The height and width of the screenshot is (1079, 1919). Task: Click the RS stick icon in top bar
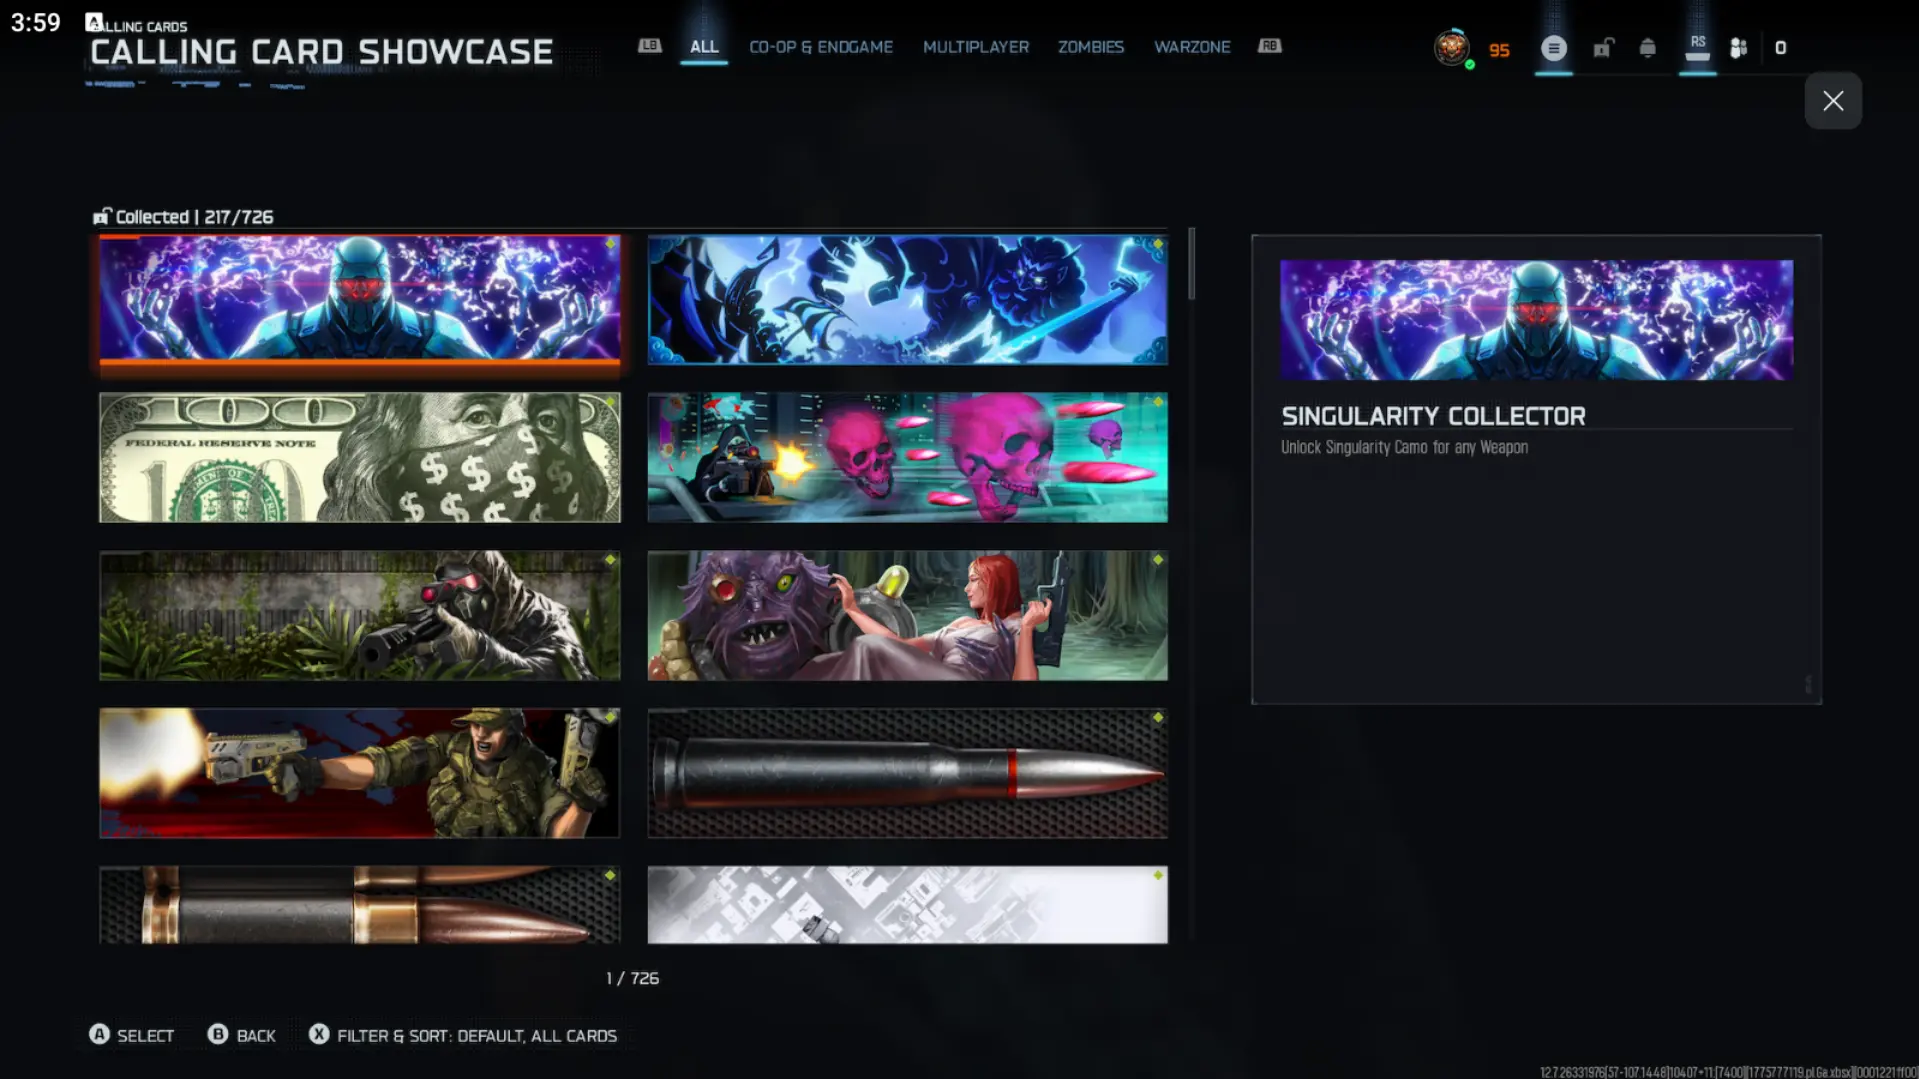pos(1698,48)
